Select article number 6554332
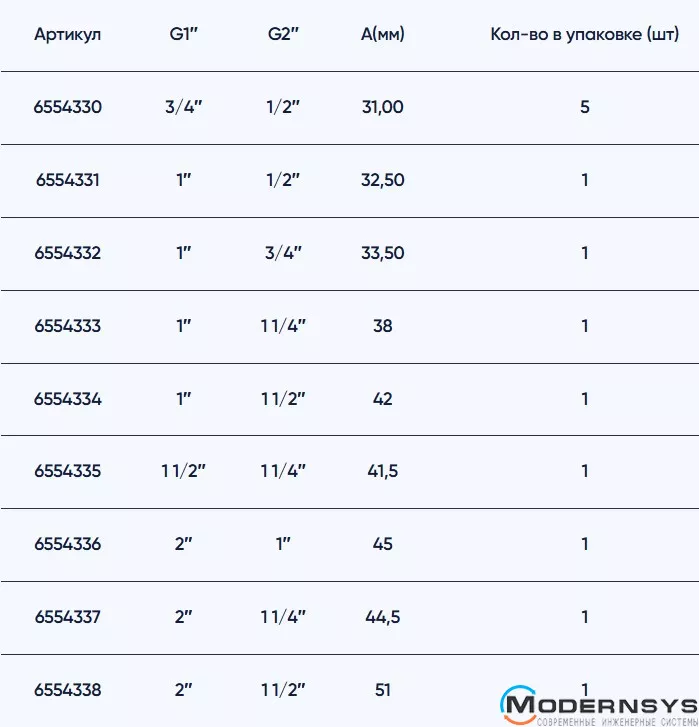Image resolution: width=699 pixels, height=727 pixels. coord(68,253)
